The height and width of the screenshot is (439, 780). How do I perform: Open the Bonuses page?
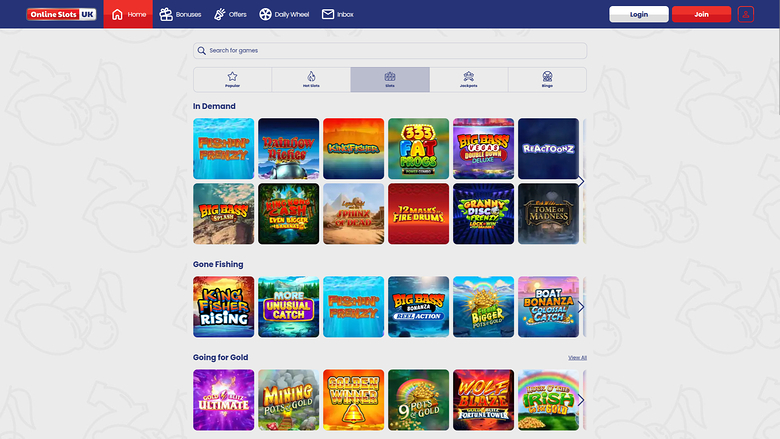tap(181, 14)
